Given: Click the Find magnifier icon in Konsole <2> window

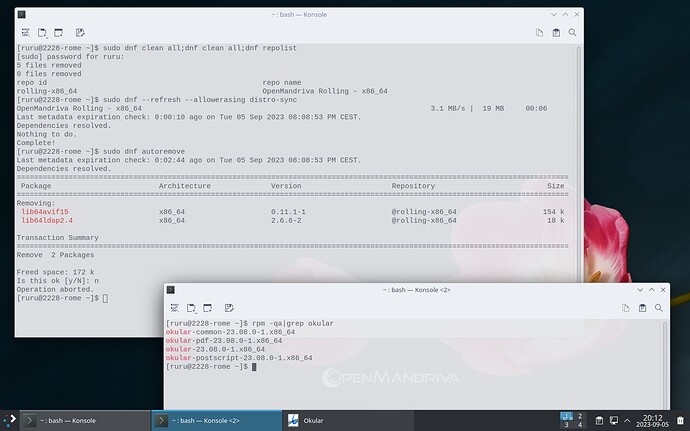Looking at the screenshot, I should point(658,308).
